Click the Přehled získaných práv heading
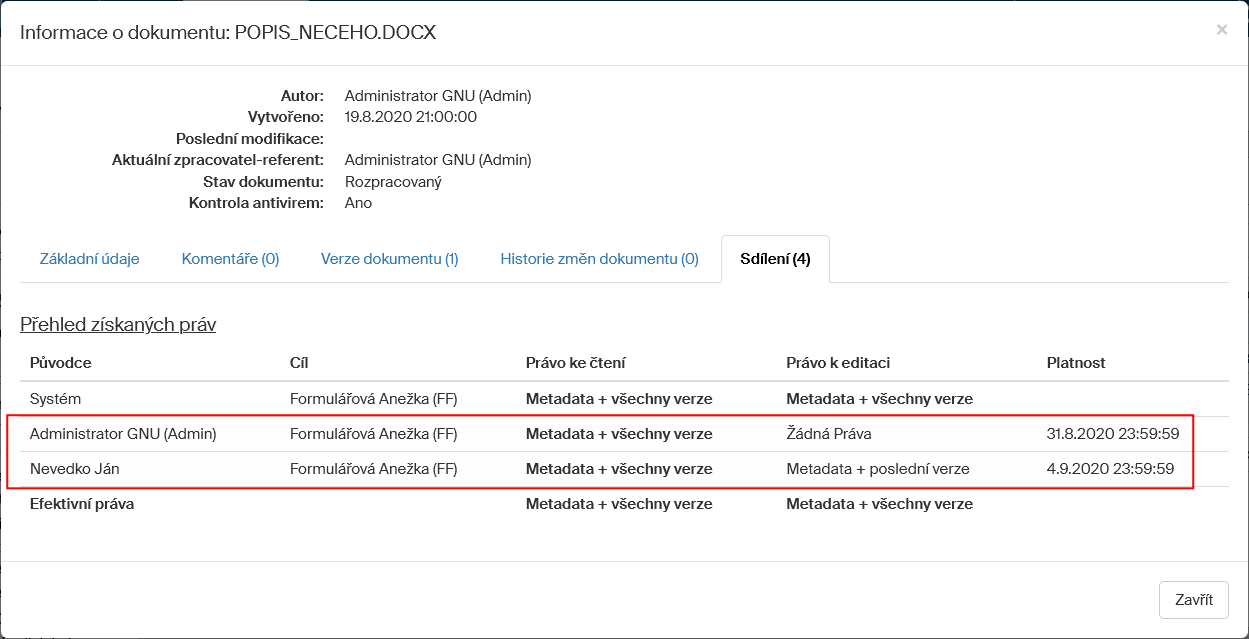 (x=118, y=325)
